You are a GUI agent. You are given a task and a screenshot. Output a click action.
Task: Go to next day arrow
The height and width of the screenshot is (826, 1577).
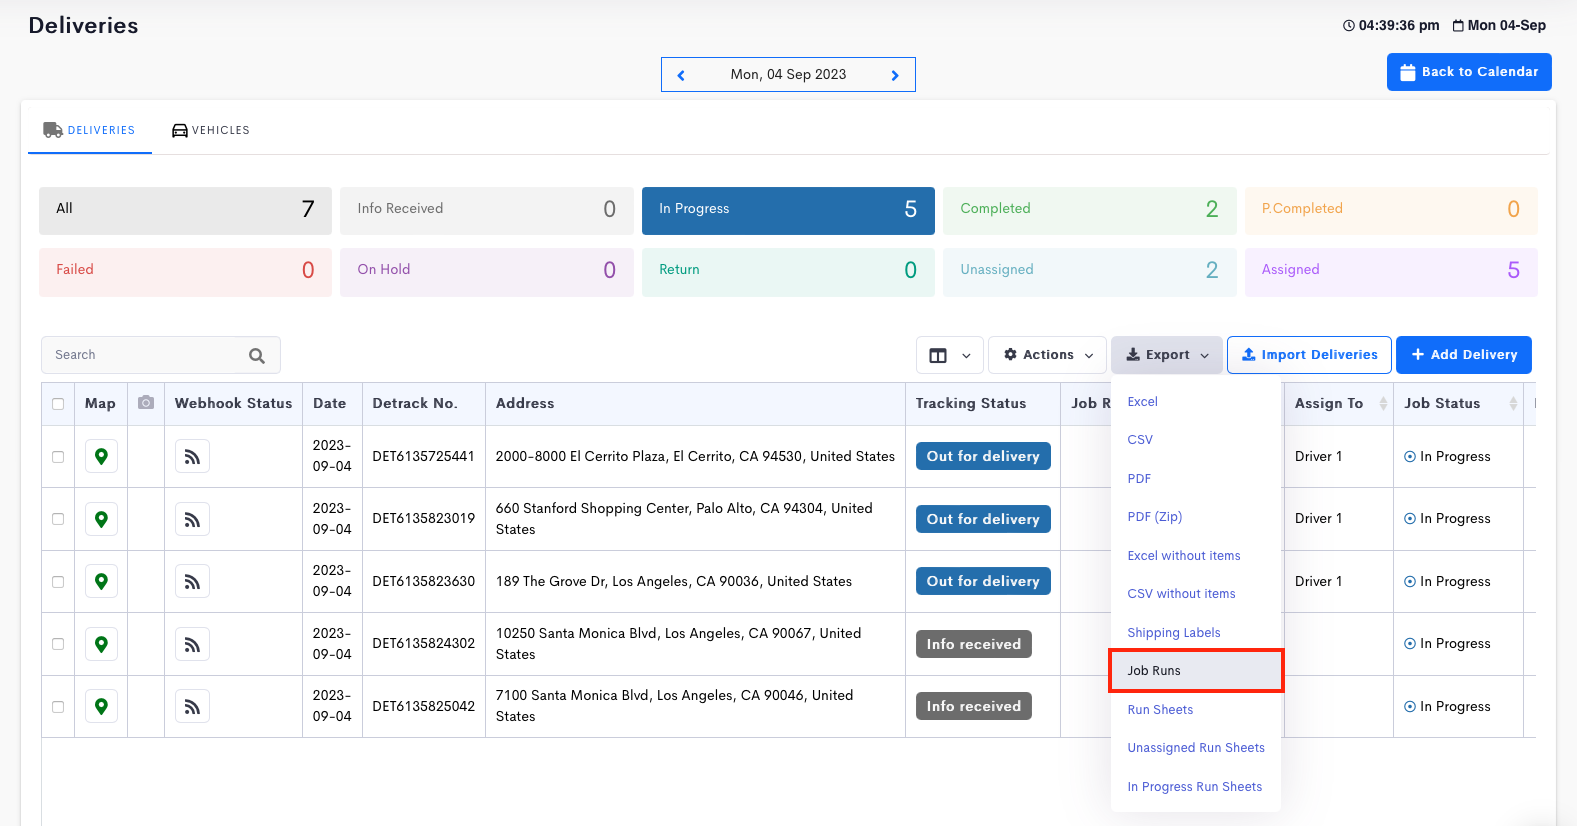895,75
